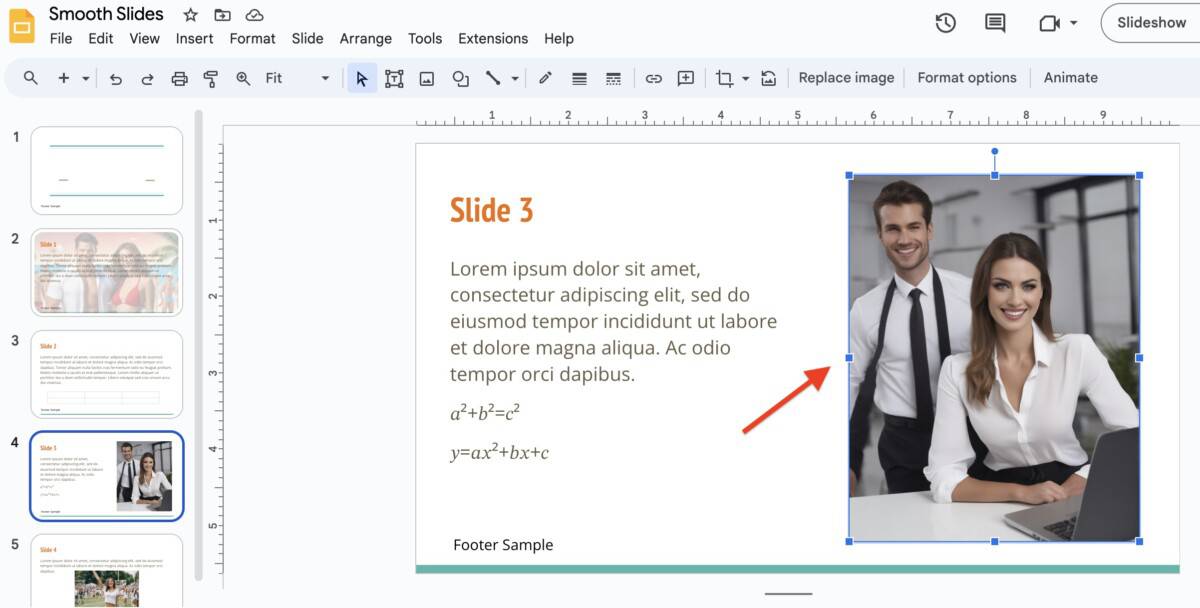Screen dimensions: 1200x608
Task: Open the Insert menu
Action: click(194, 38)
